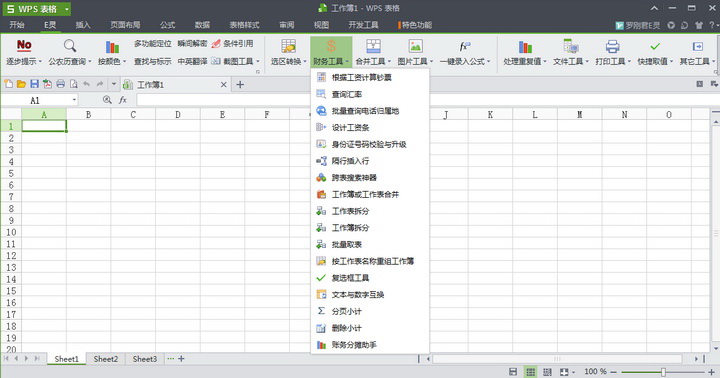Click the 快捷取值 checkmark icon
Screen dimensions: 720x378
655,46
